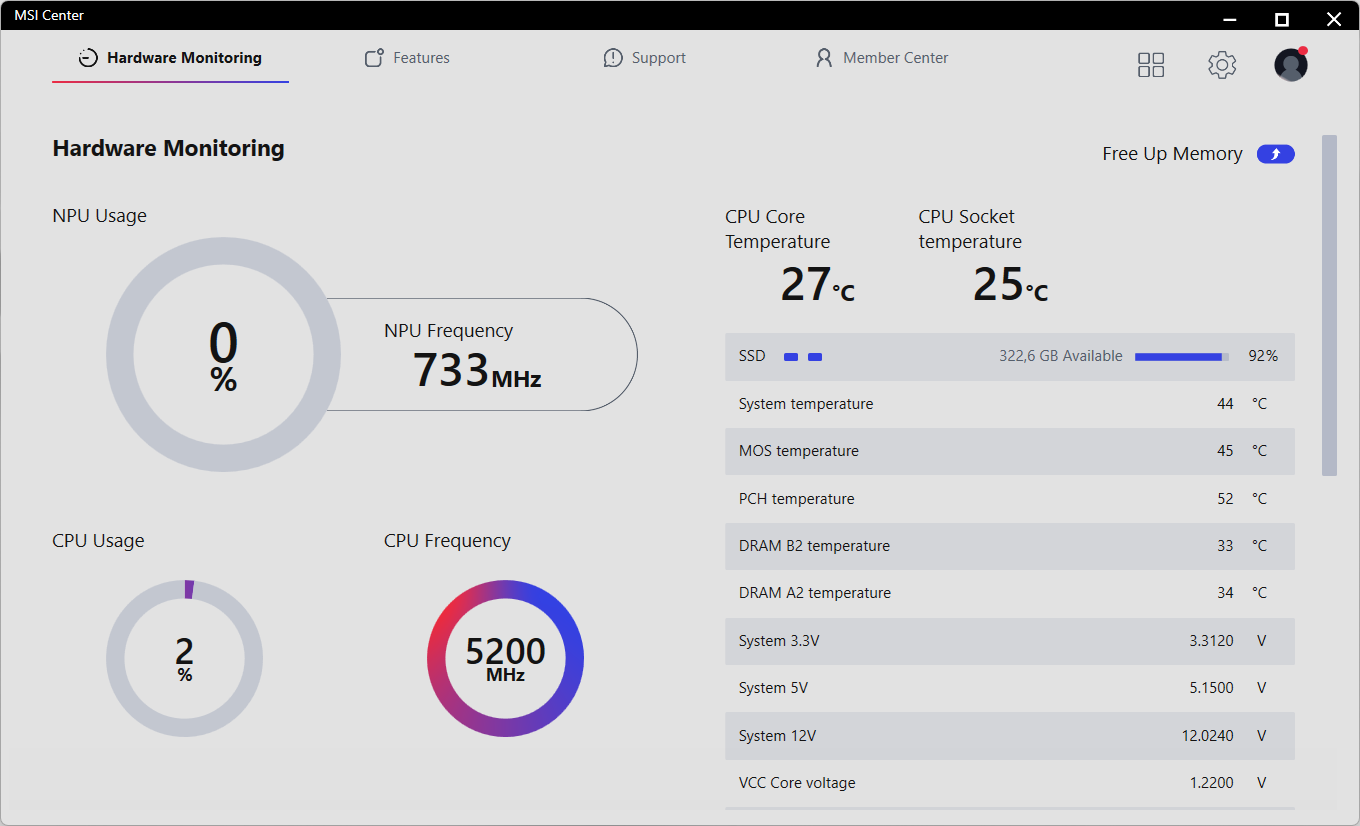The width and height of the screenshot is (1360, 826).
Task: Click the 3.3120 System 3.3V value
Action: tap(1212, 641)
